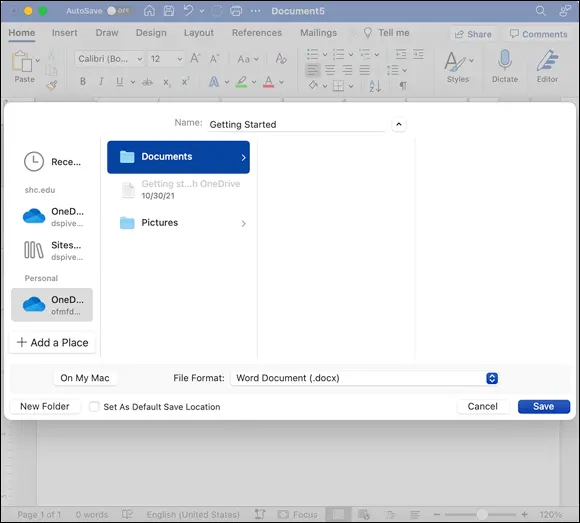Open the font color dropdown arrow

point(281,82)
